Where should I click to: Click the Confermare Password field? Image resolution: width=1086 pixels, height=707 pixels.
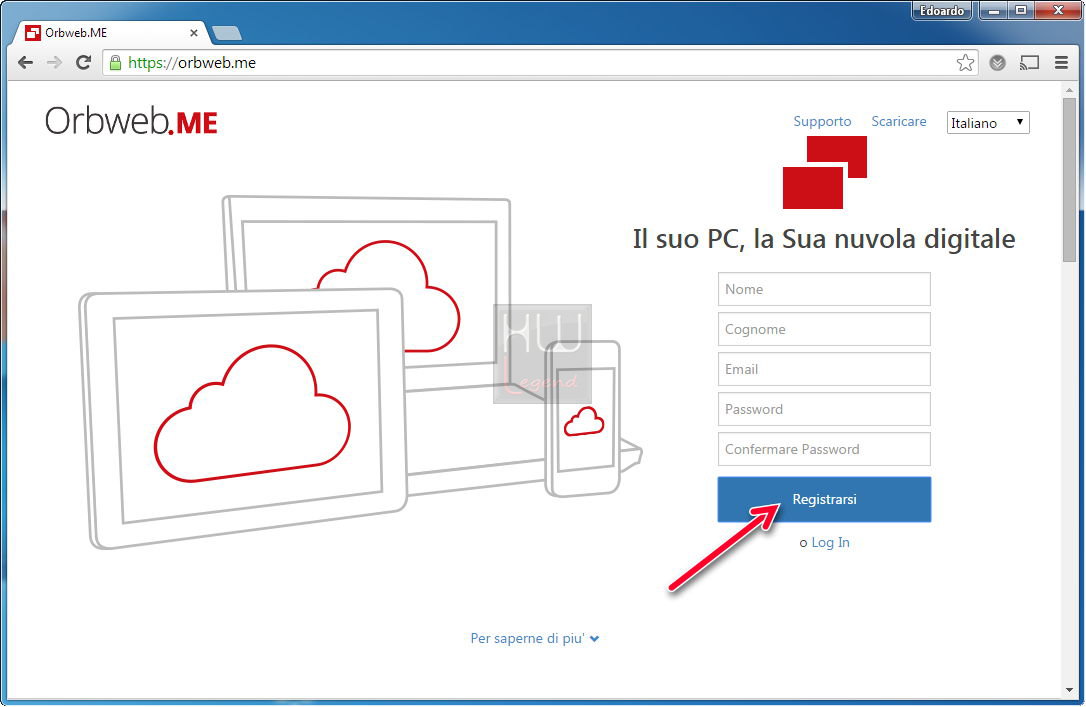coord(824,449)
